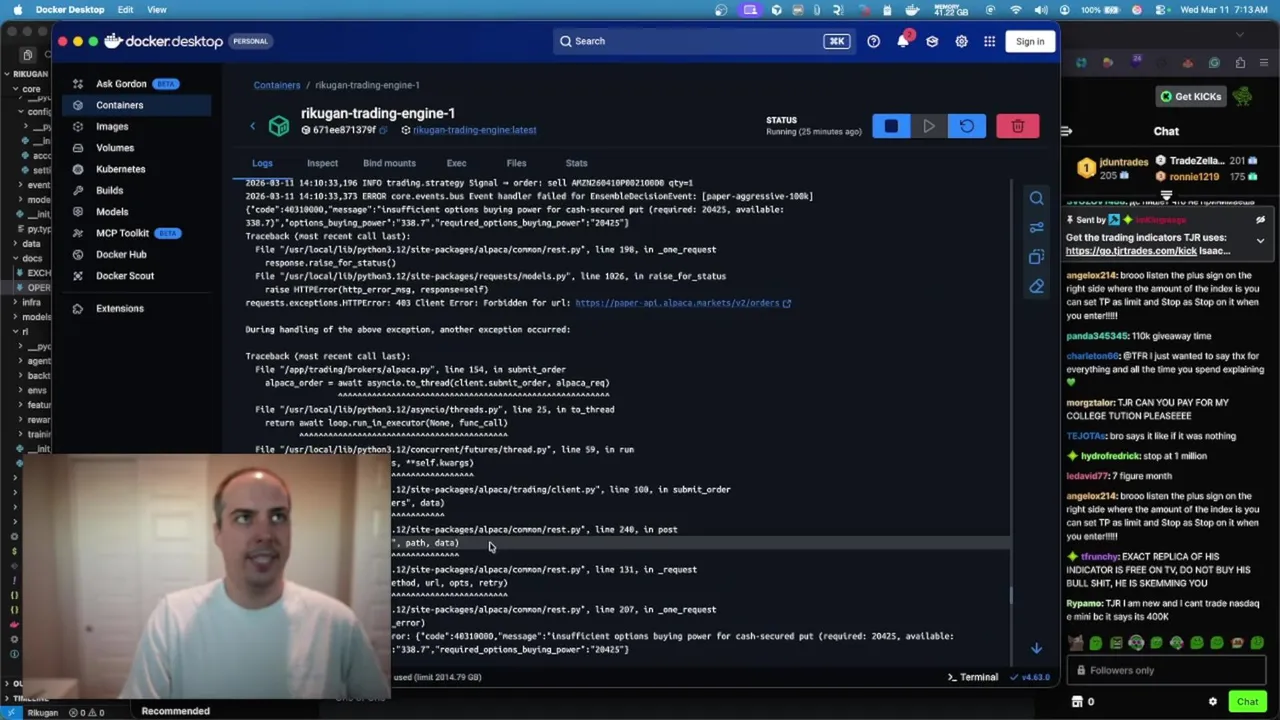Open the log display options sliders icon
Image resolution: width=1280 pixels, height=720 pixels.
pos(1036,228)
